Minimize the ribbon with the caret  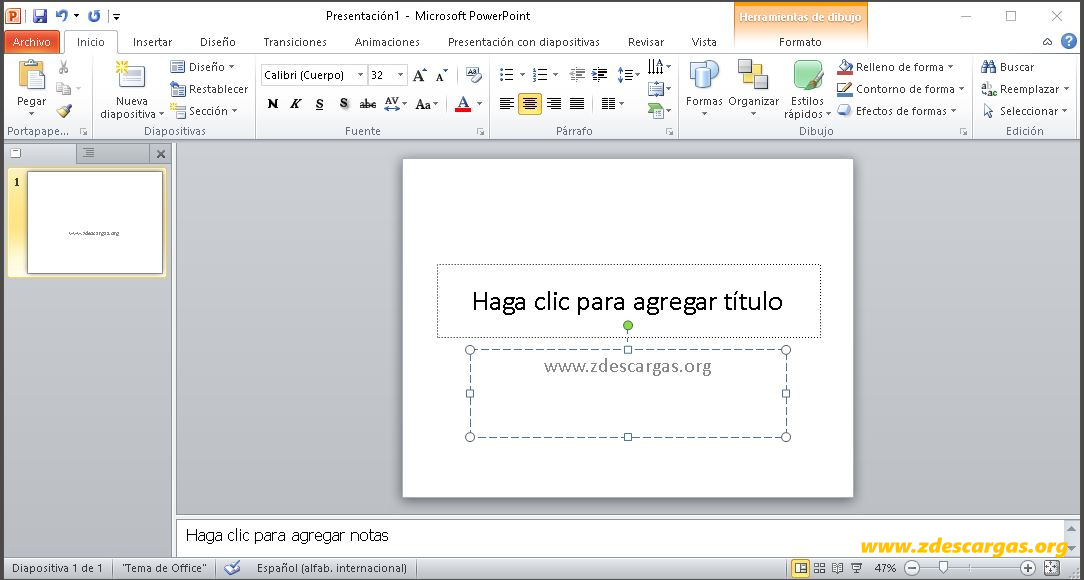click(1047, 41)
